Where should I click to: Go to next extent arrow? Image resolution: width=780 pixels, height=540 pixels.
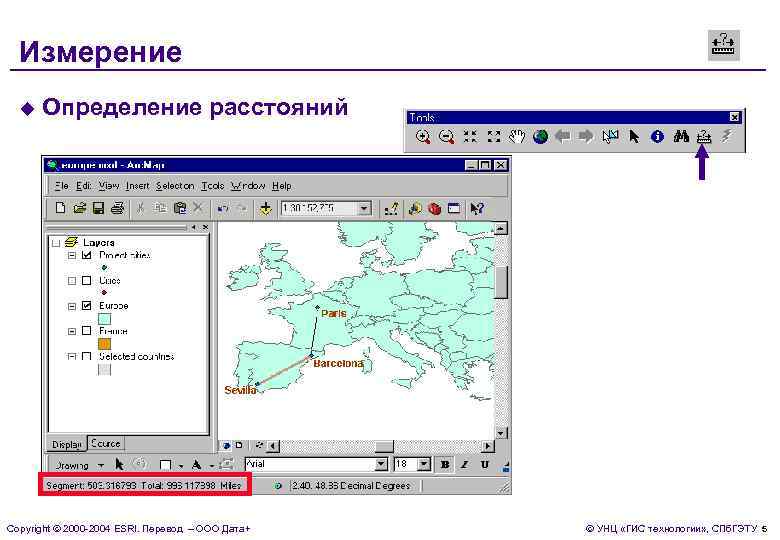pyautogui.click(x=586, y=136)
